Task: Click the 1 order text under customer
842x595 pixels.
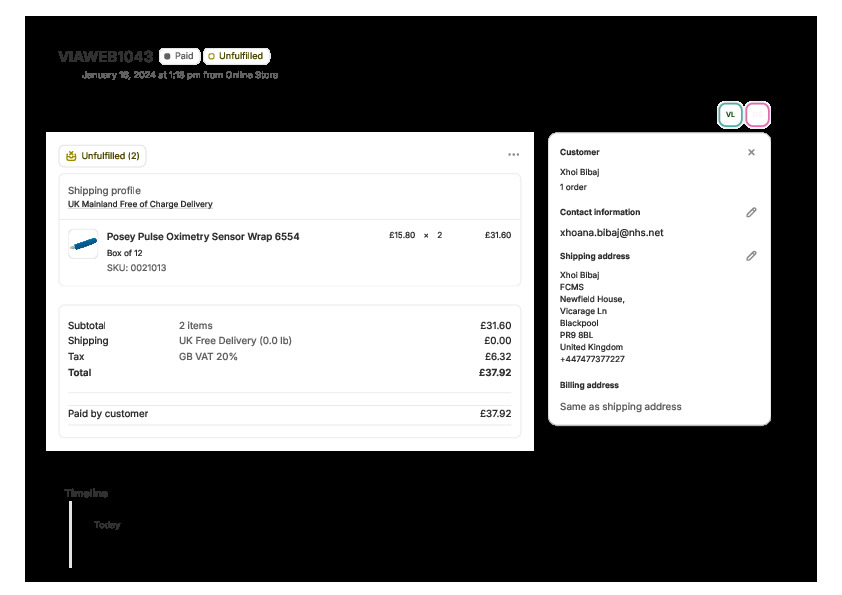Action: (573, 187)
